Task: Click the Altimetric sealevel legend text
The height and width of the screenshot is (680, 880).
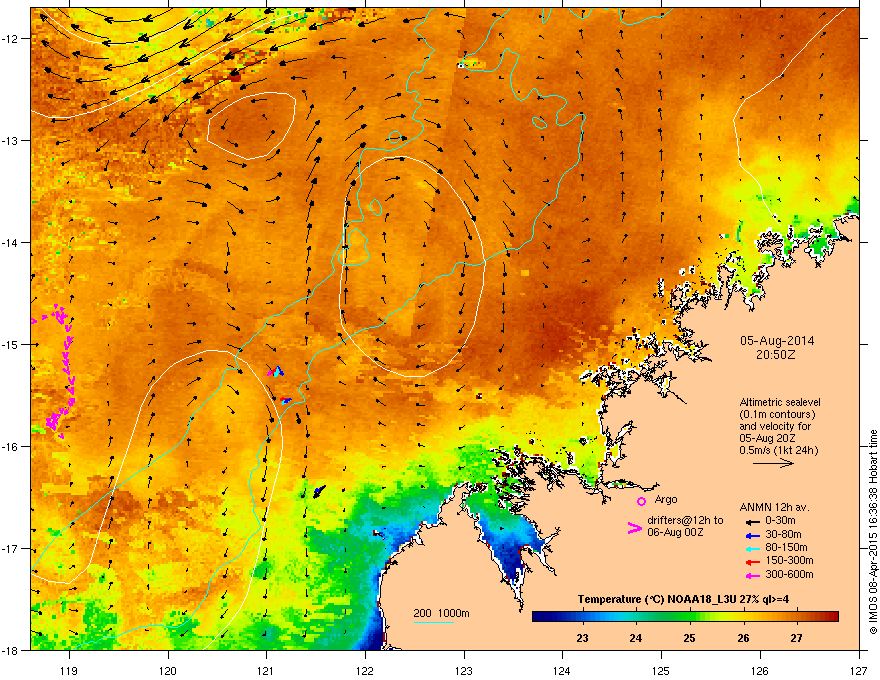Action: 780,402
